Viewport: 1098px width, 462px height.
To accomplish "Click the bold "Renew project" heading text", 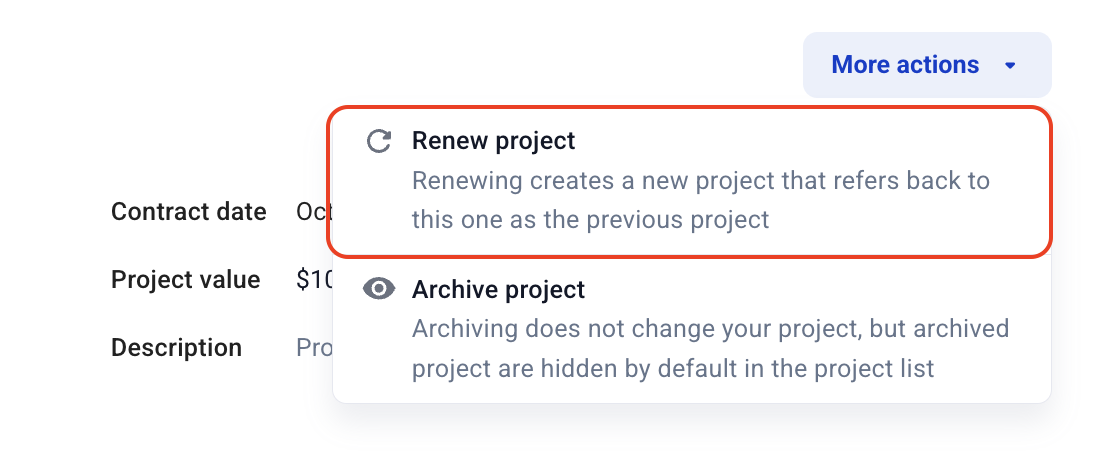I will (x=493, y=141).
